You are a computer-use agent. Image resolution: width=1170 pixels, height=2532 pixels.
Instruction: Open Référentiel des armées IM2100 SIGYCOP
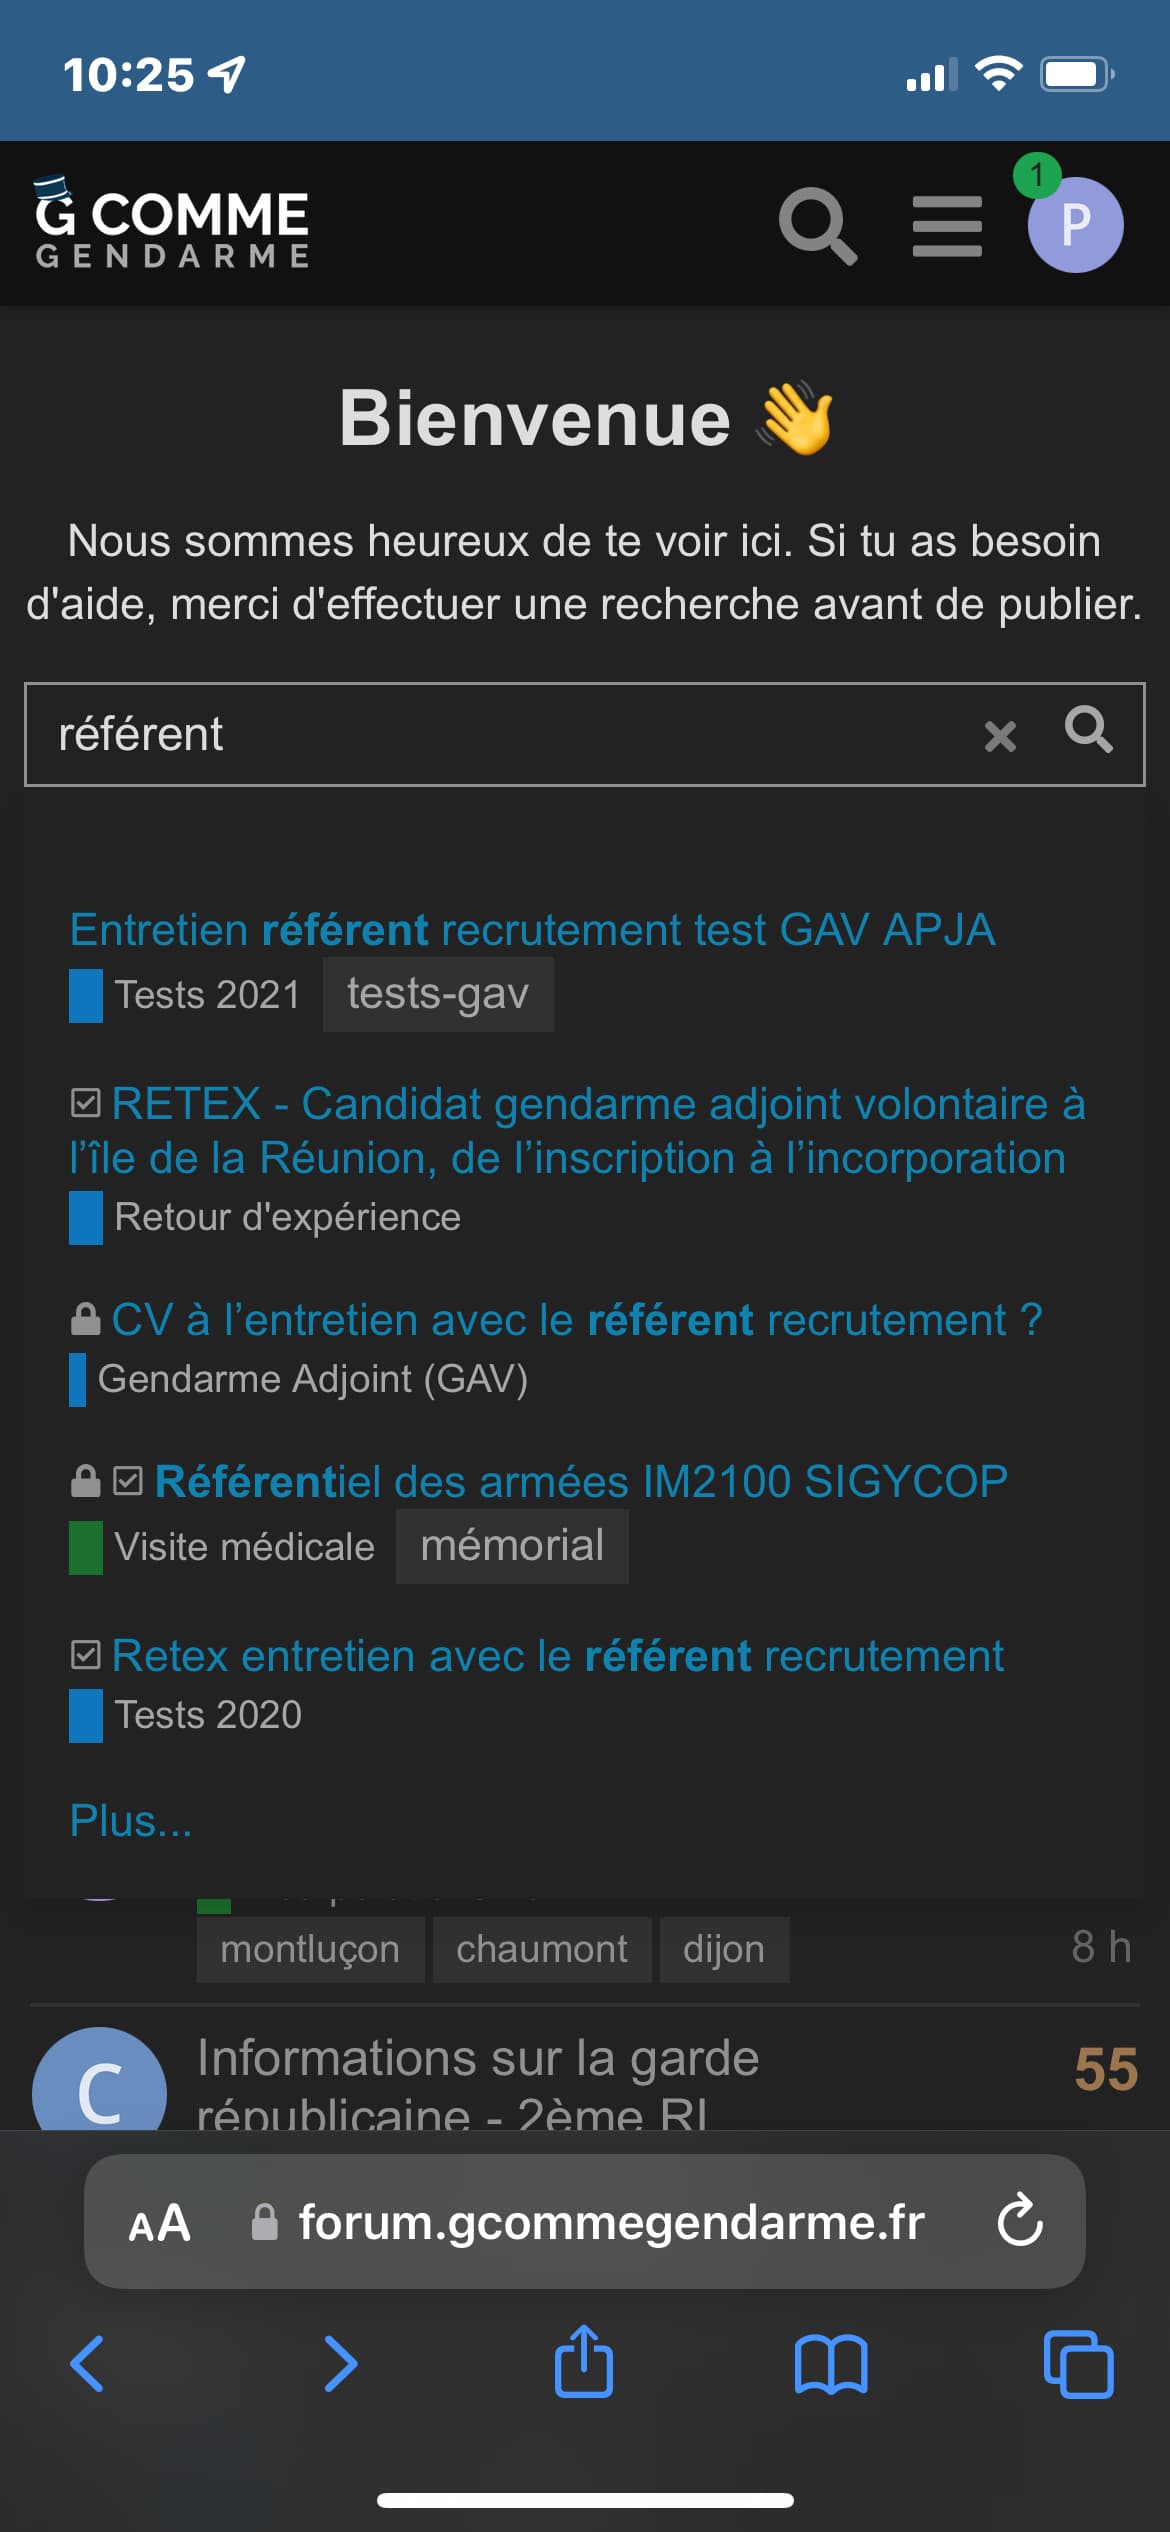pos(580,1481)
